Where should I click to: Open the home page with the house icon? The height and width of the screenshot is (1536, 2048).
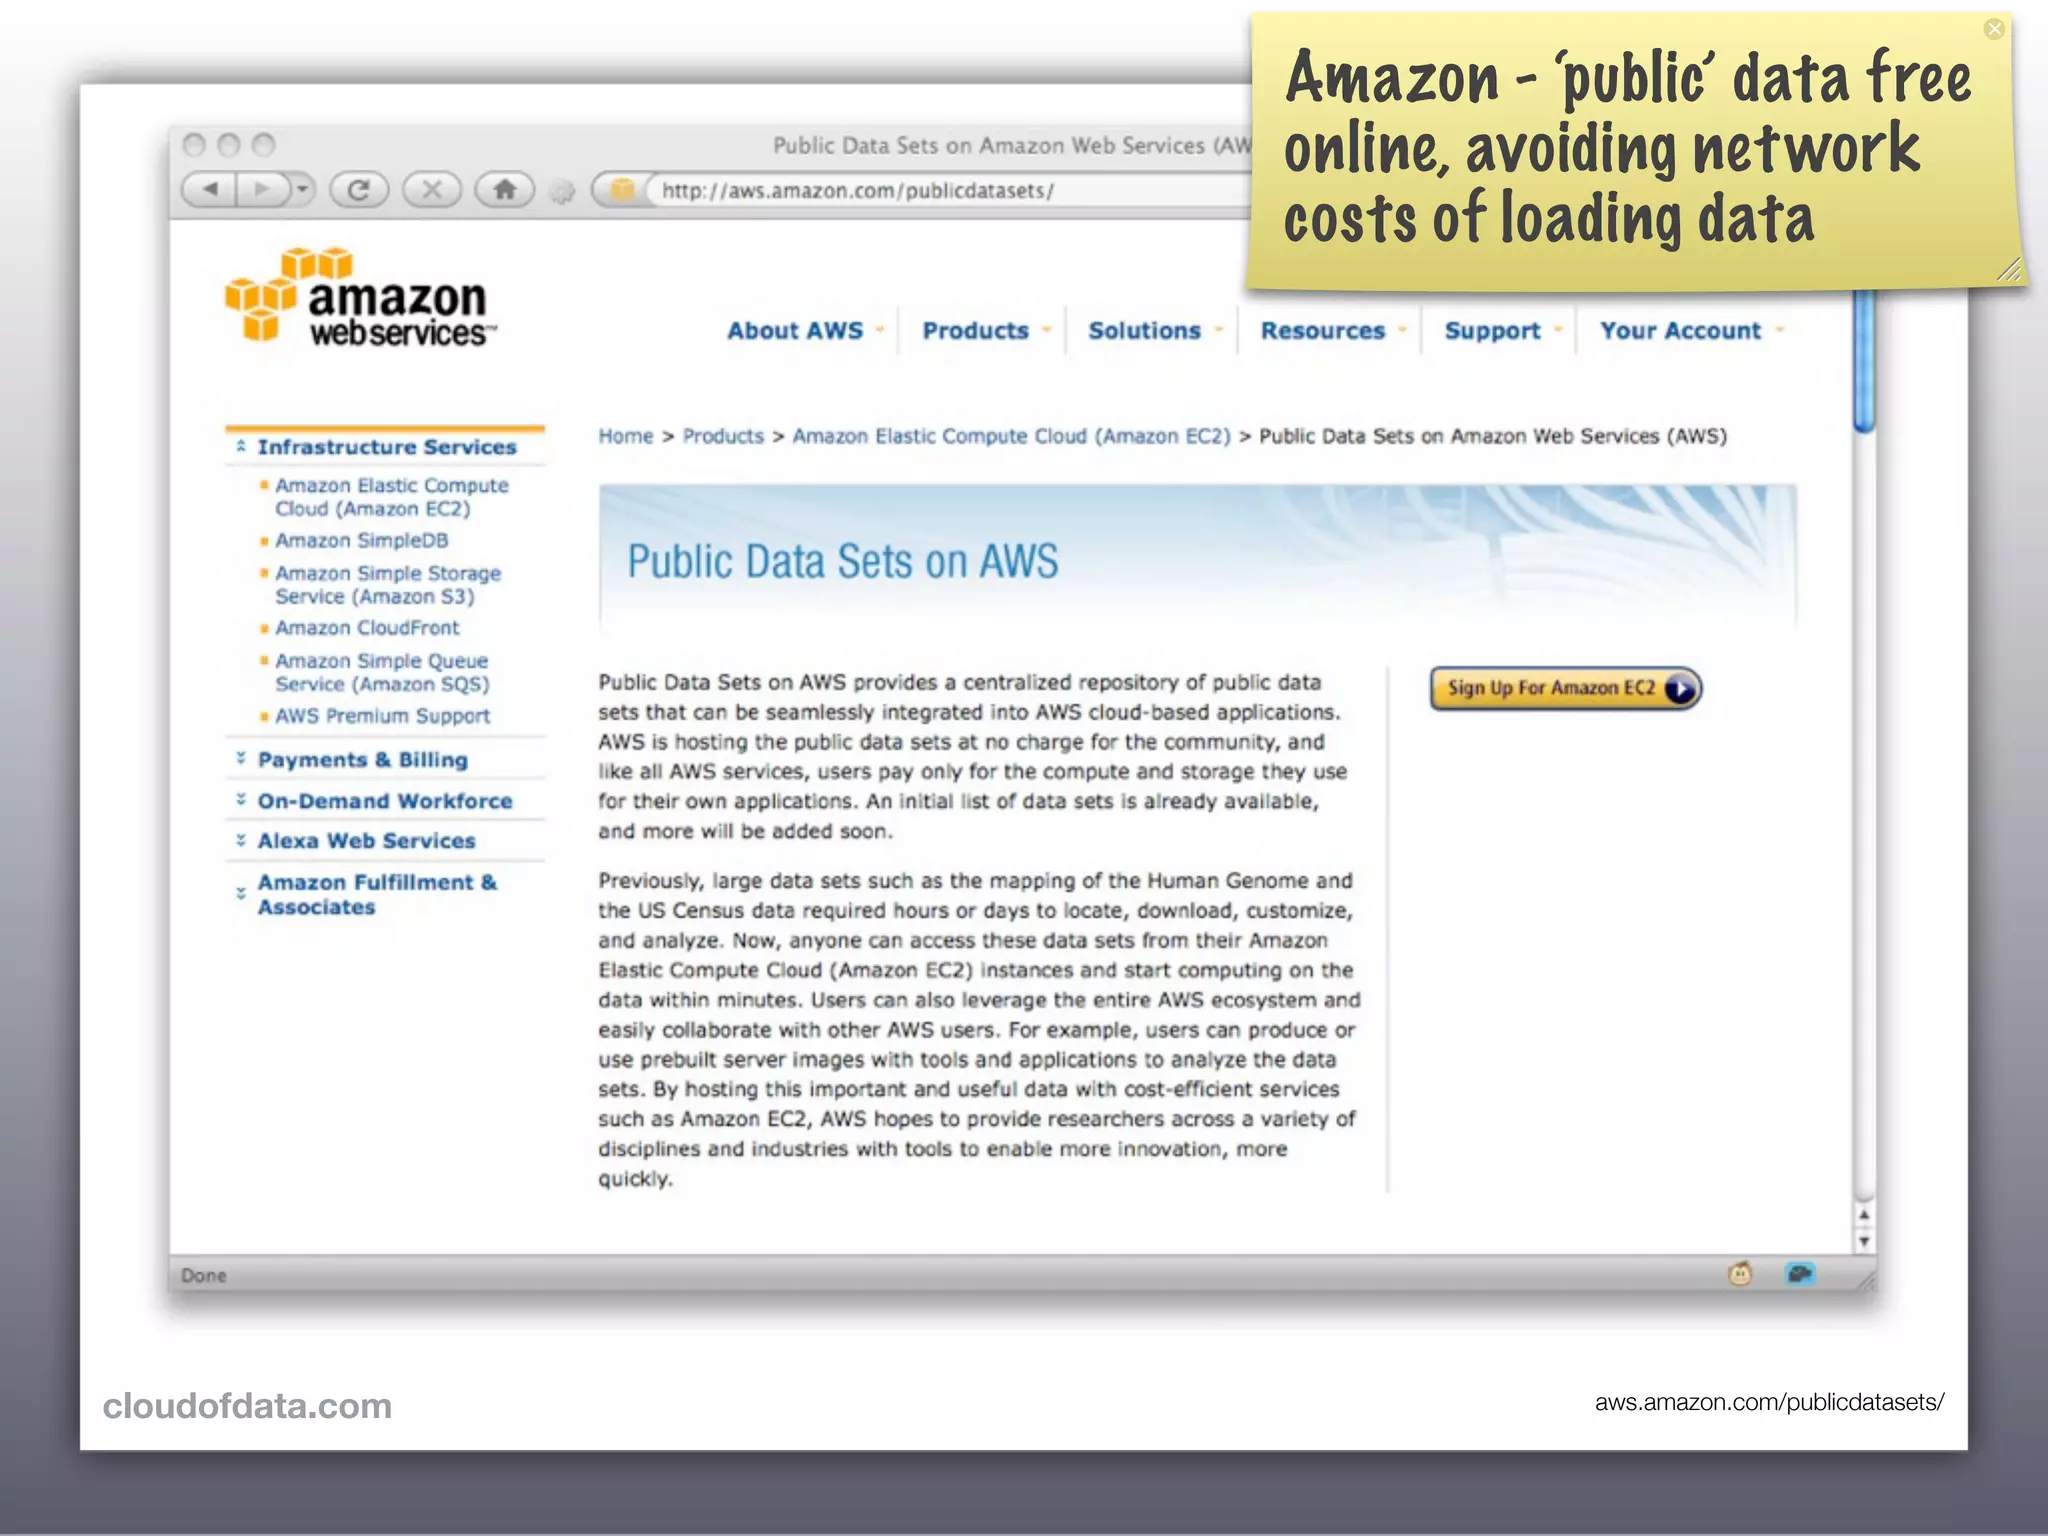tap(505, 189)
